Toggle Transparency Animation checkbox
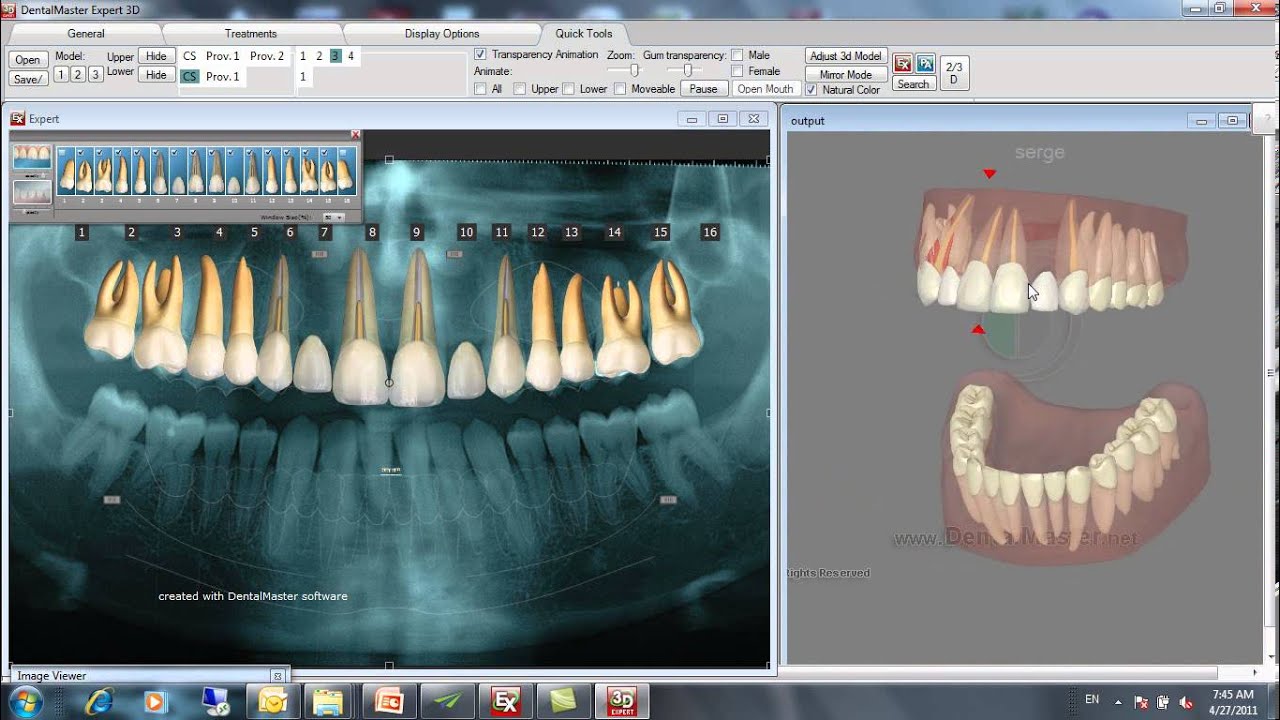Screen dimensions: 1280x720 (480, 55)
